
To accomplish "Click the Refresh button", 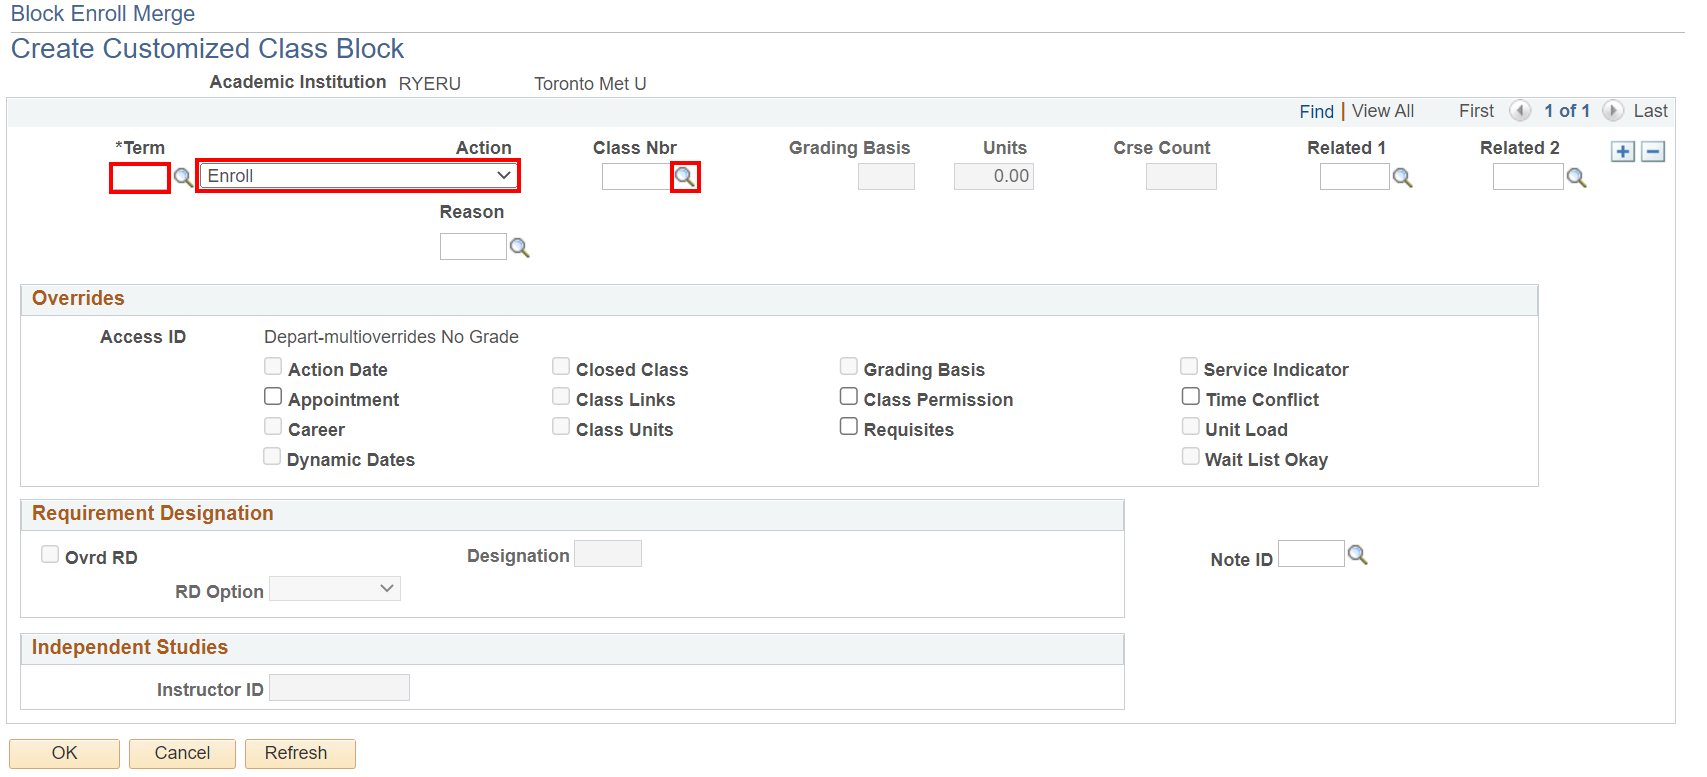I will pyautogui.click(x=296, y=753).
